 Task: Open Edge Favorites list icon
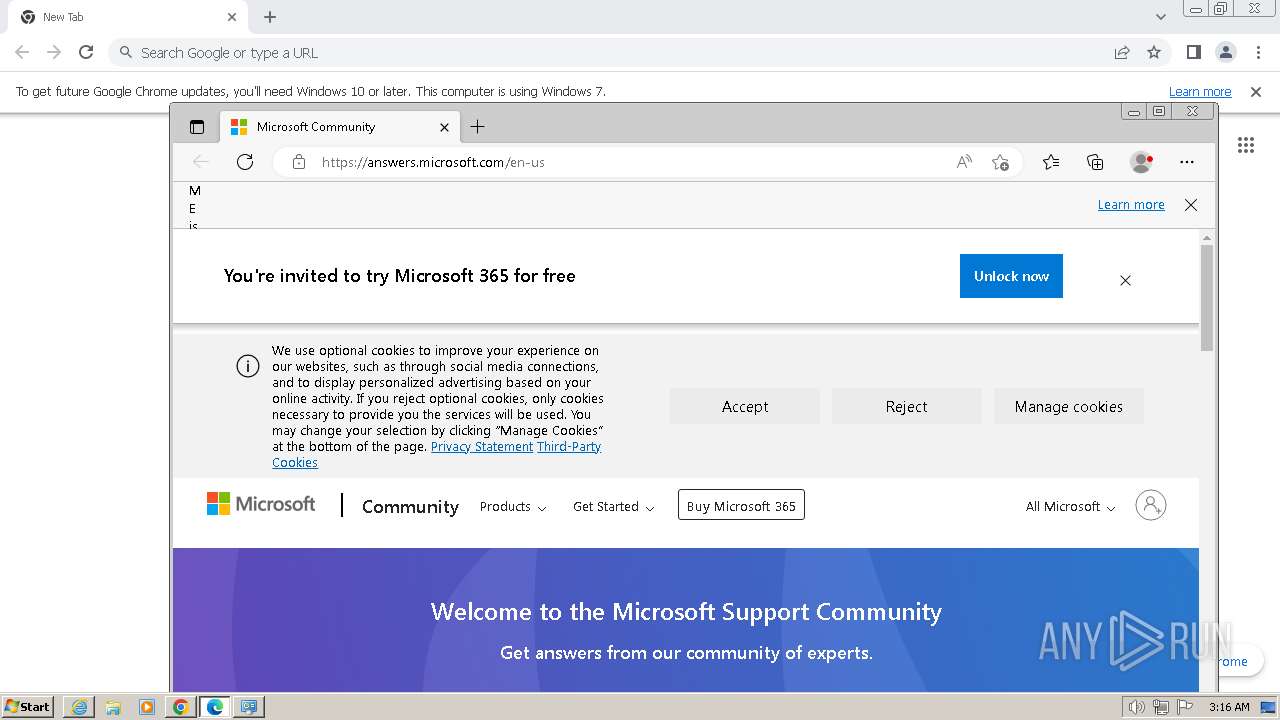click(1051, 162)
